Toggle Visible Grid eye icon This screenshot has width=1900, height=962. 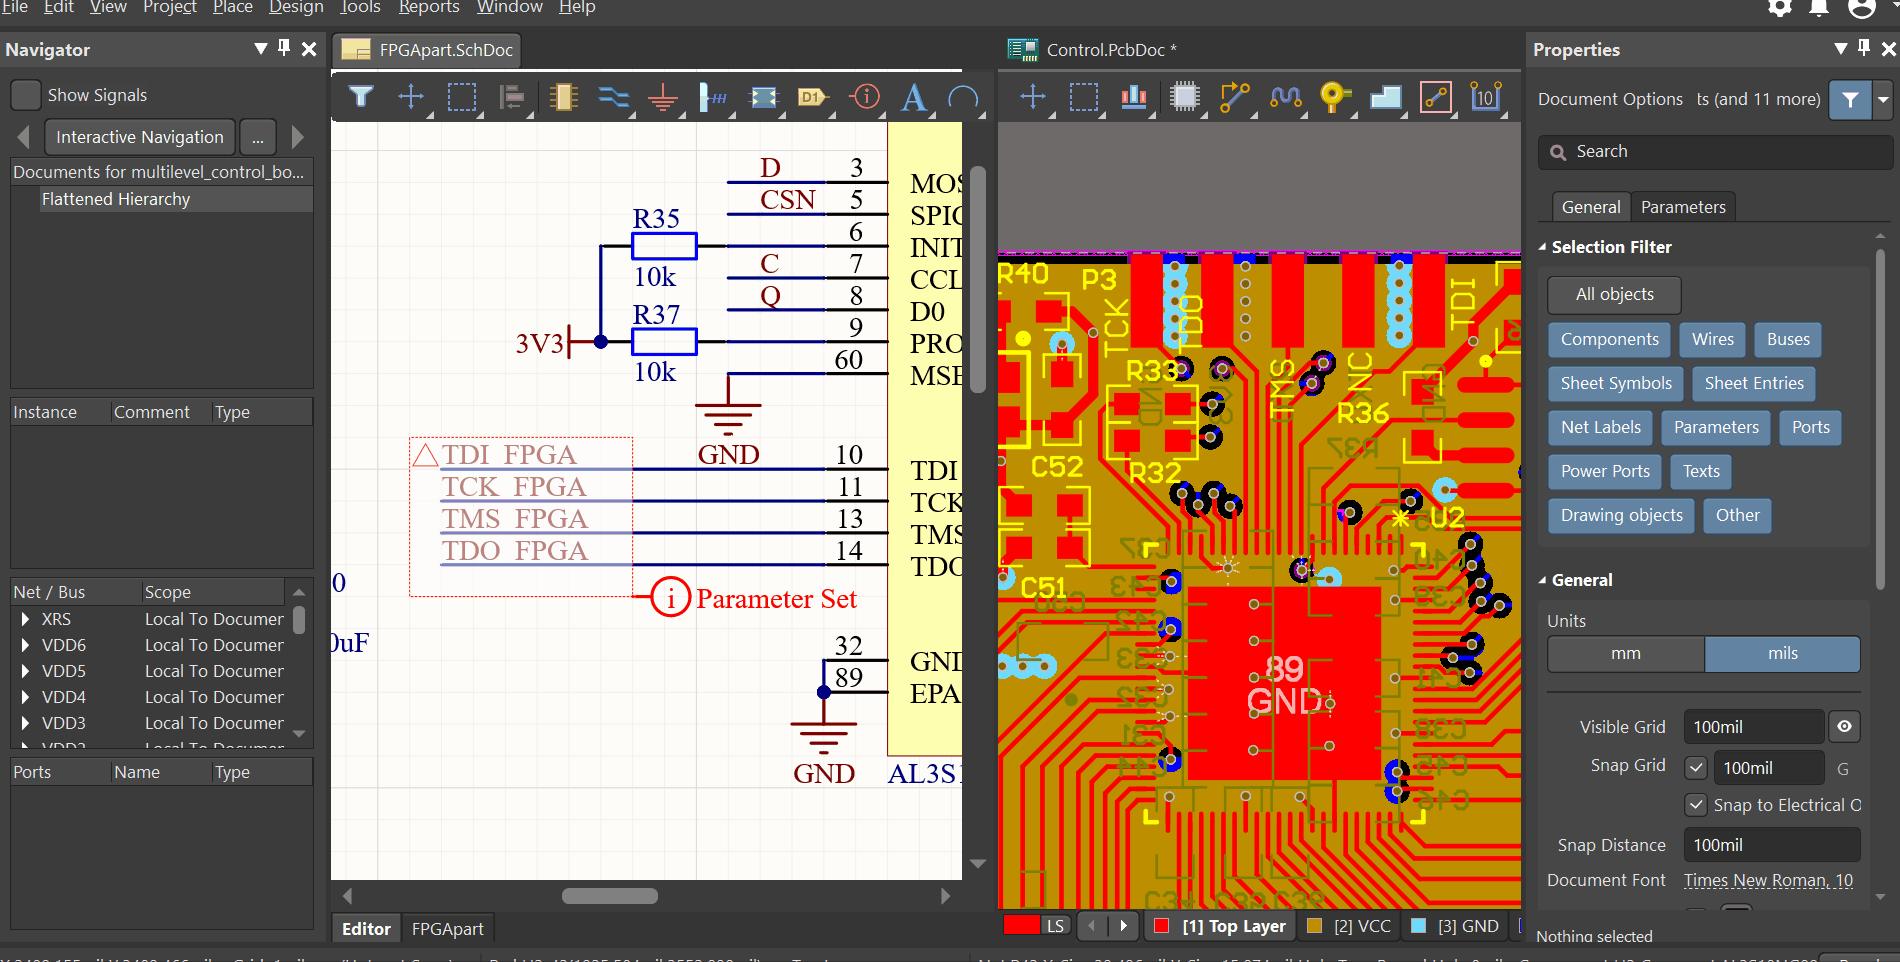pos(1844,727)
